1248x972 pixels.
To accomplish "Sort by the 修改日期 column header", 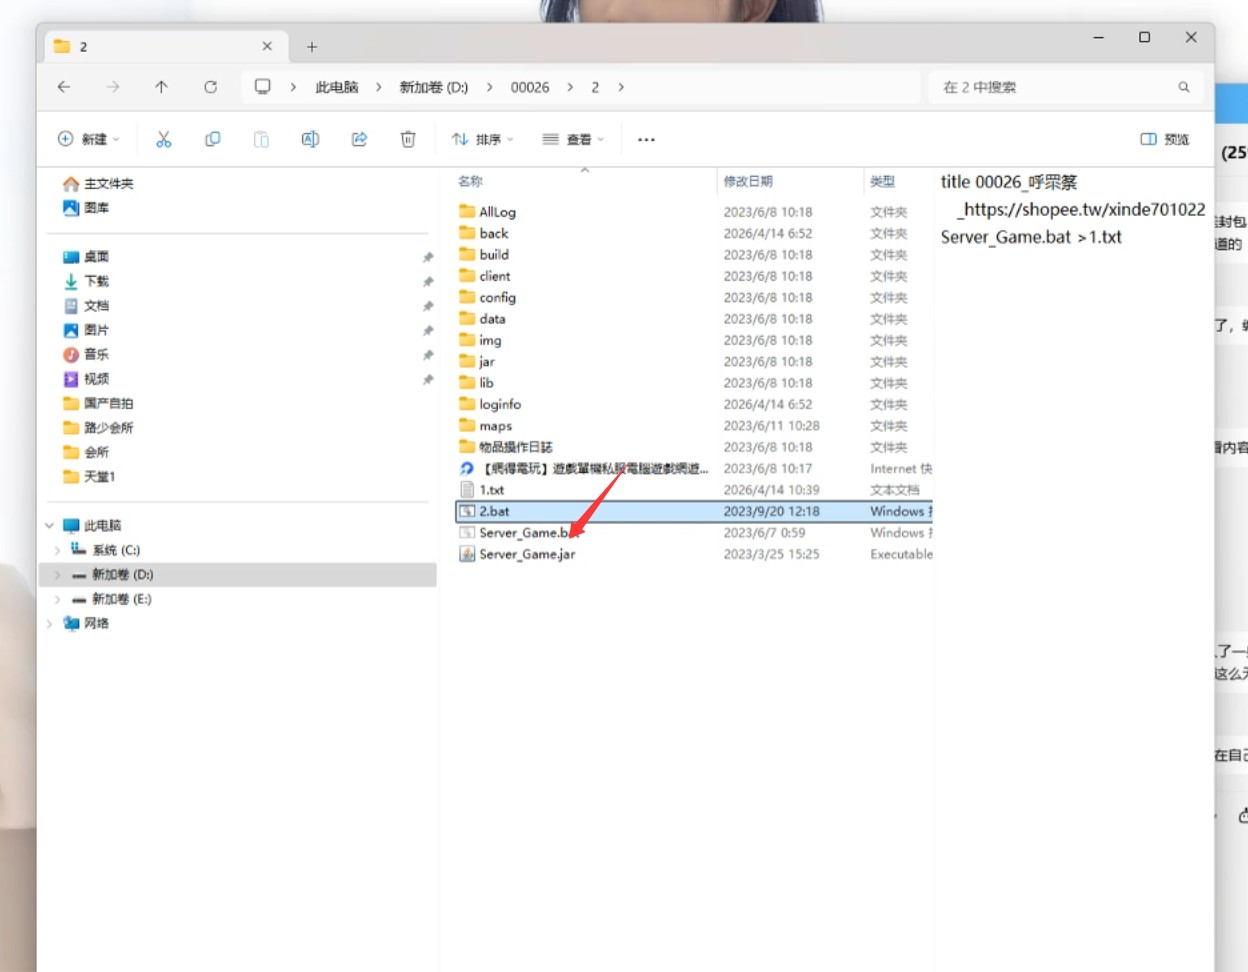I will (748, 181).
